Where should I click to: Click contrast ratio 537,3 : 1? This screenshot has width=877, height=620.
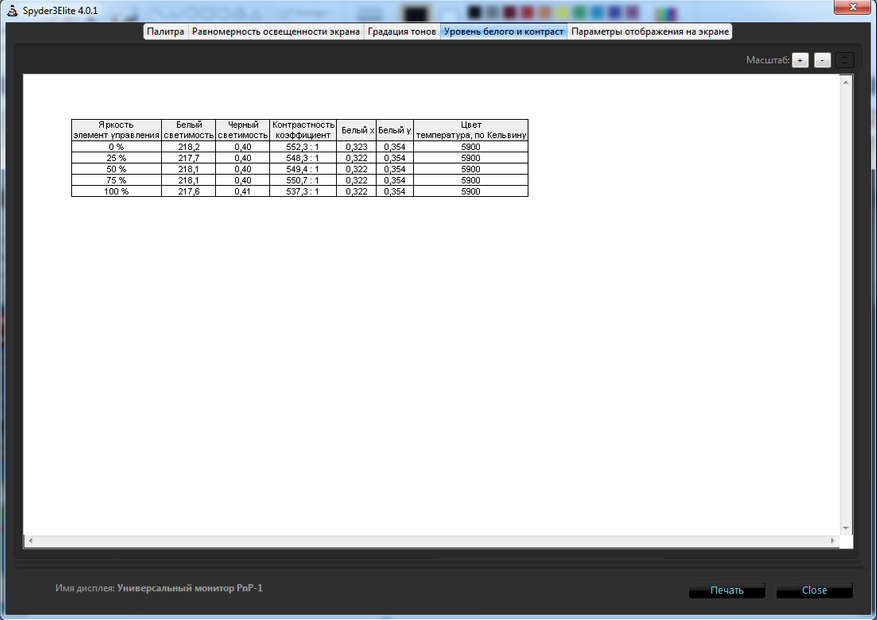tap(303, 191)
